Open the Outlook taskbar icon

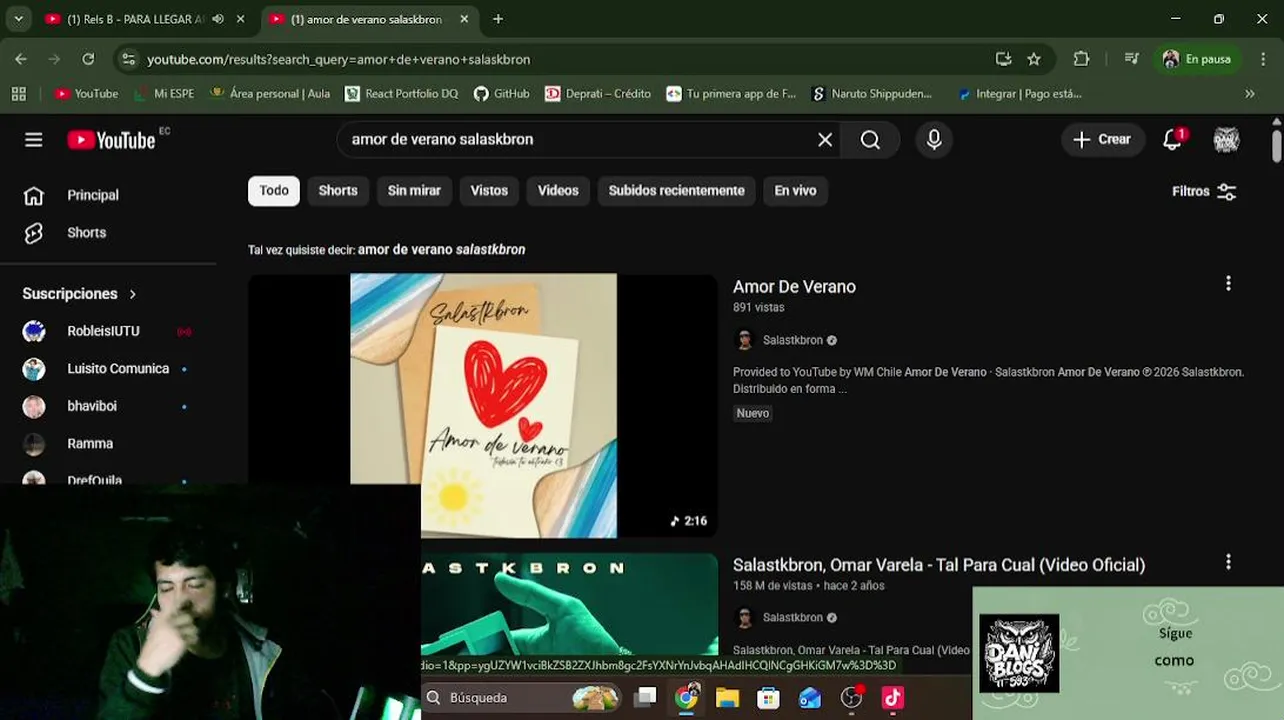(x=809, y=698)
